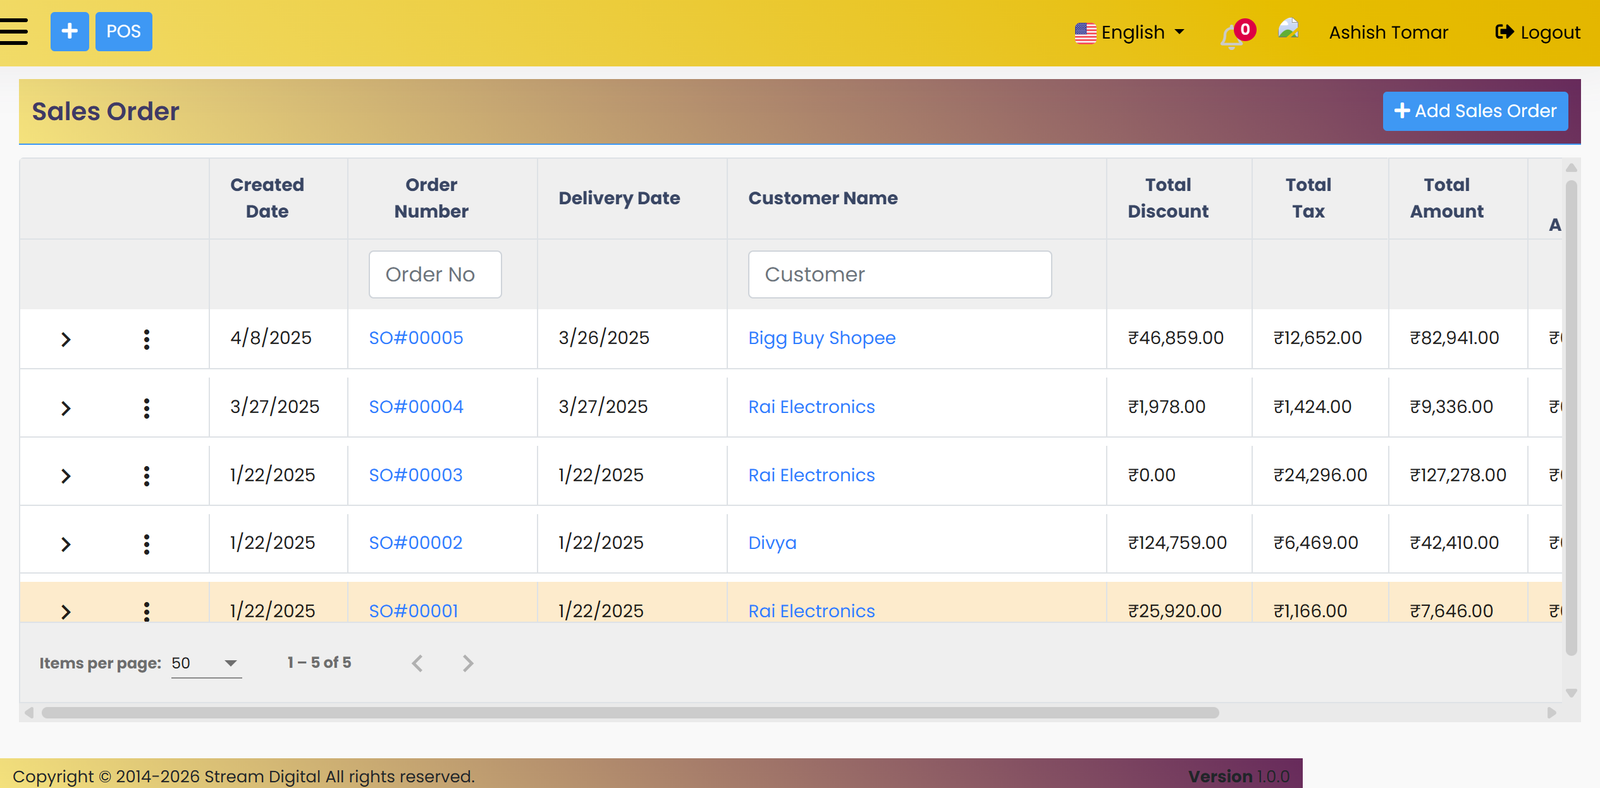The width and height of the screenshot is (1600, 788).
Task: Open the three-dot menu for SO#00002
Action: click(146, 544)
